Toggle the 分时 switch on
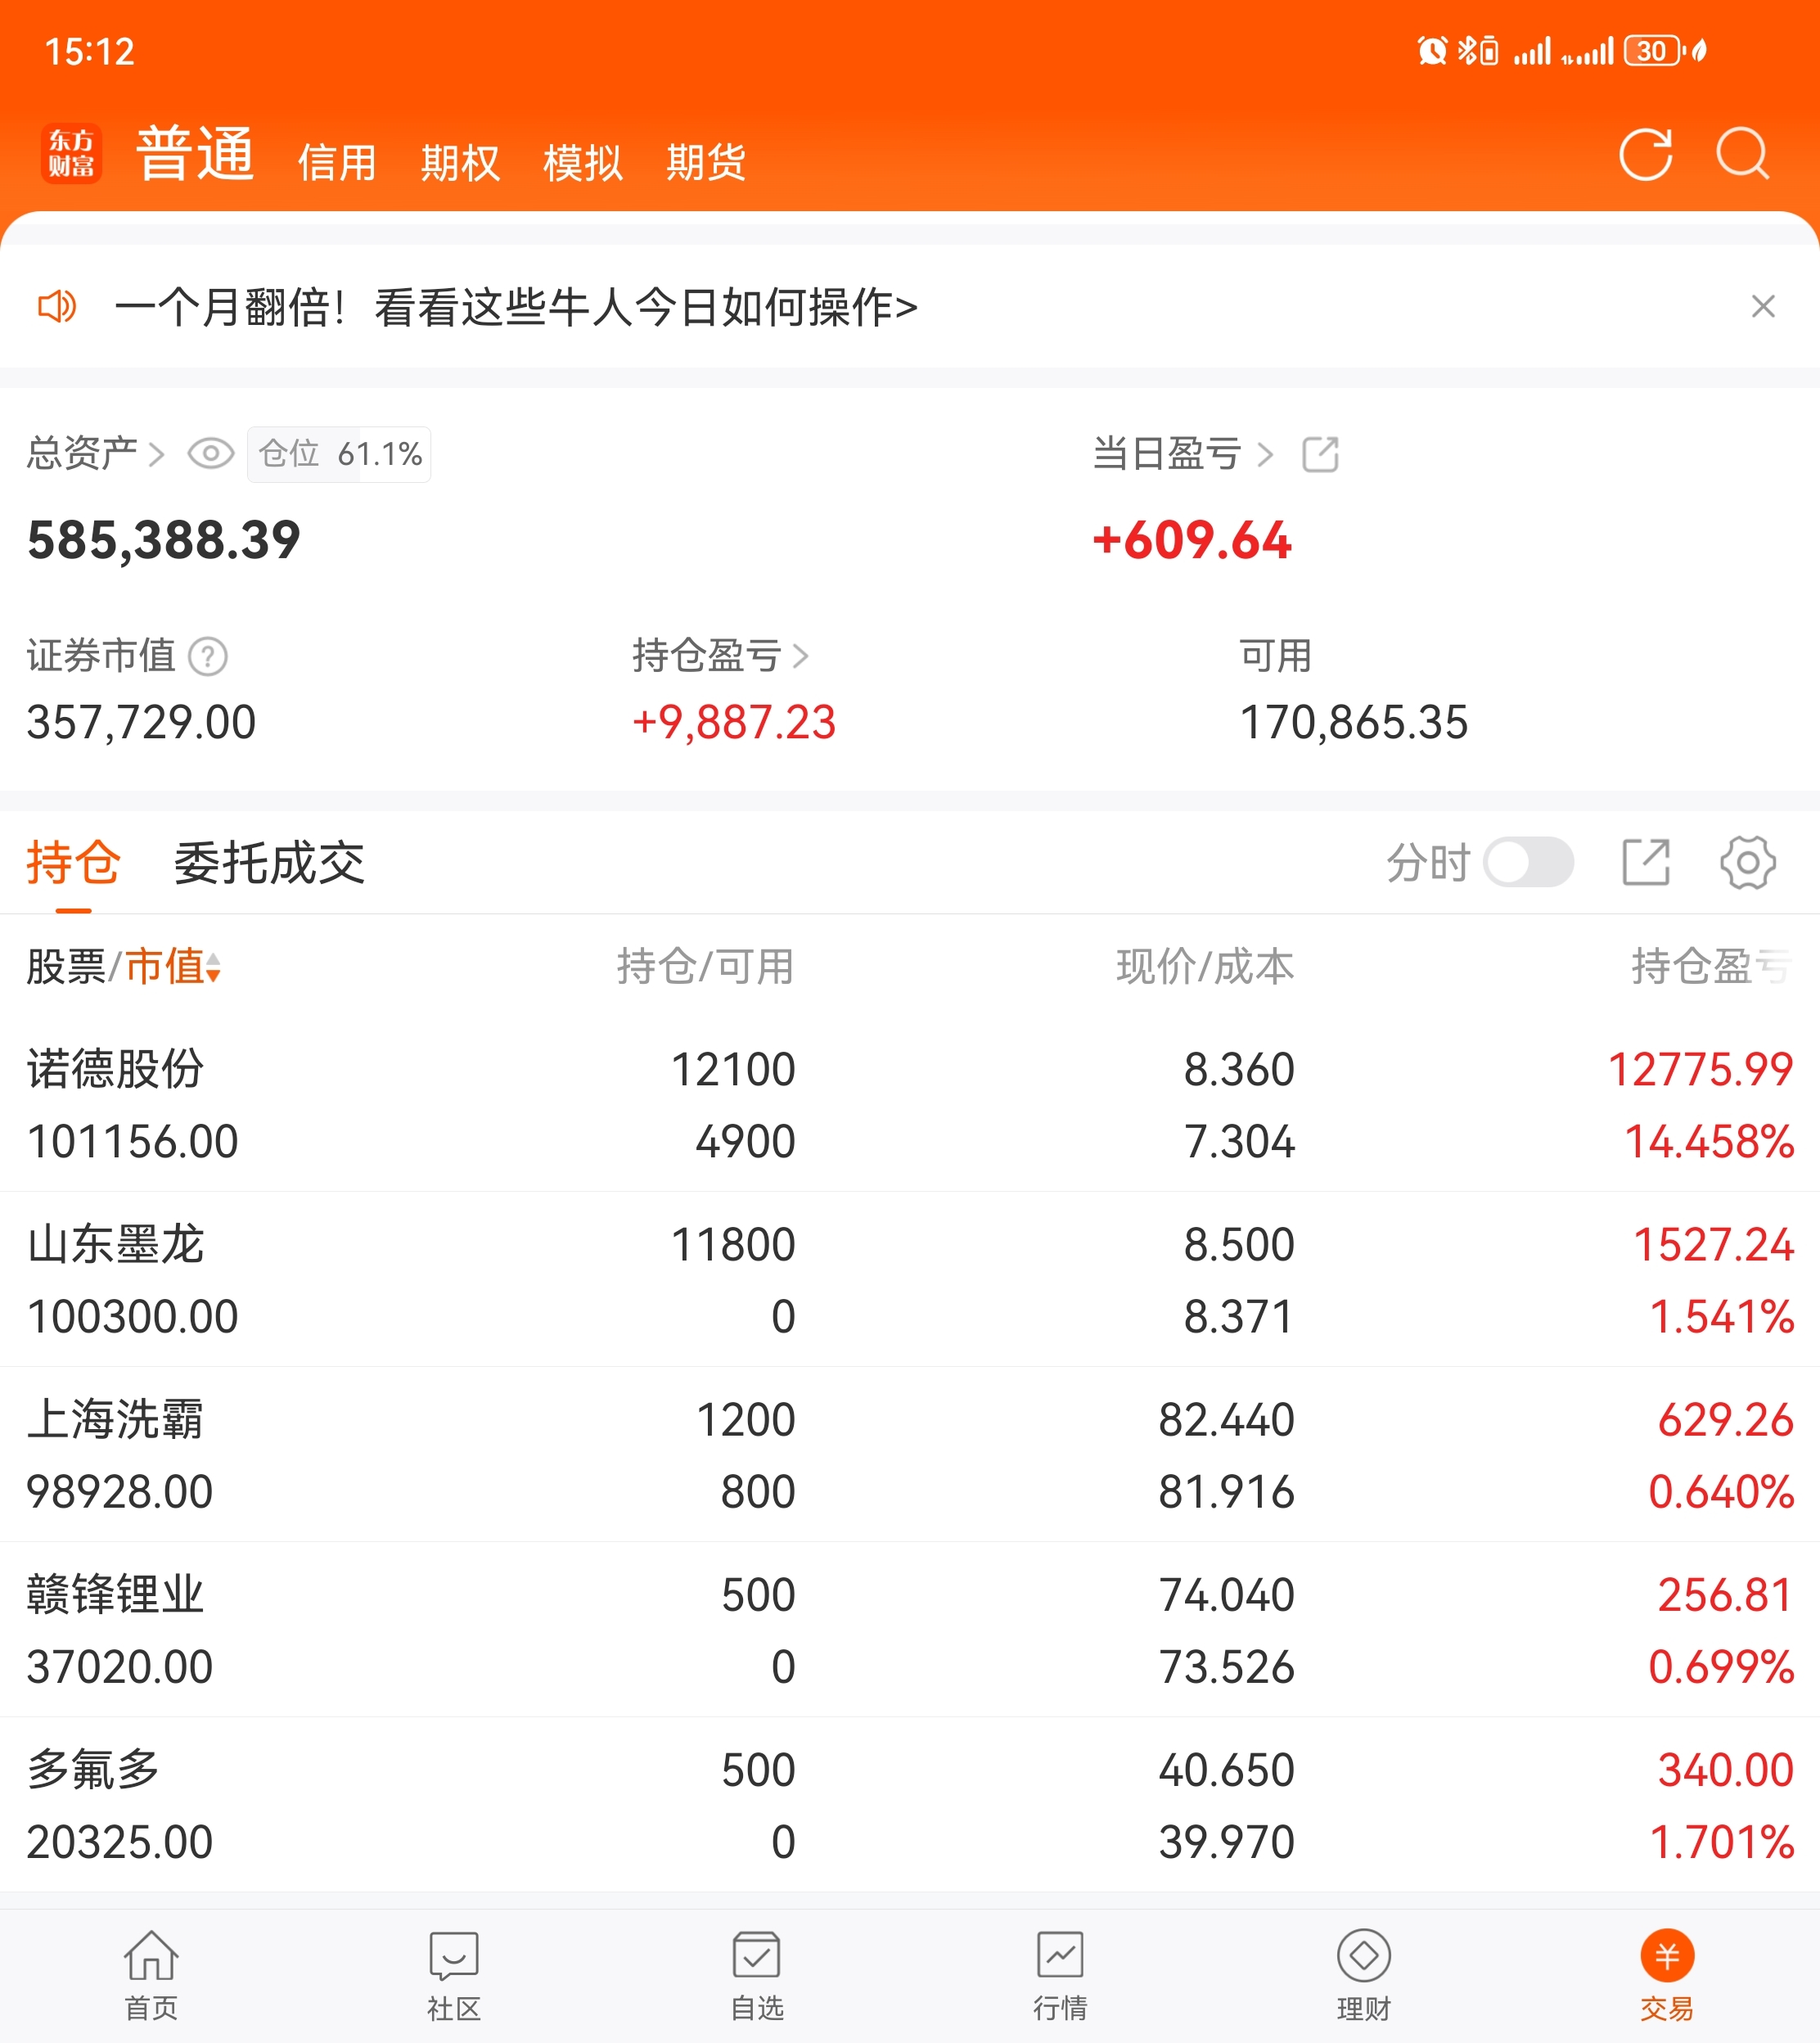Screen dimensions: 1820x2043 1528,862
